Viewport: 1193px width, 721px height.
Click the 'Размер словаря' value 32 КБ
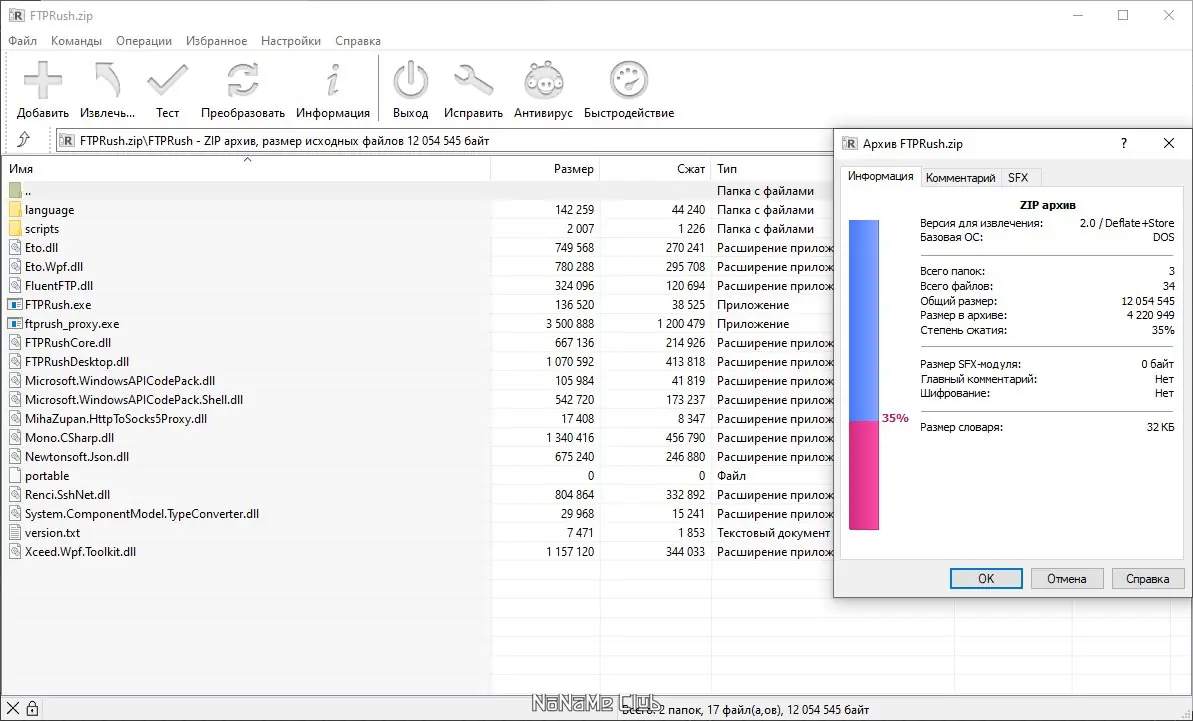[1160, 427]
